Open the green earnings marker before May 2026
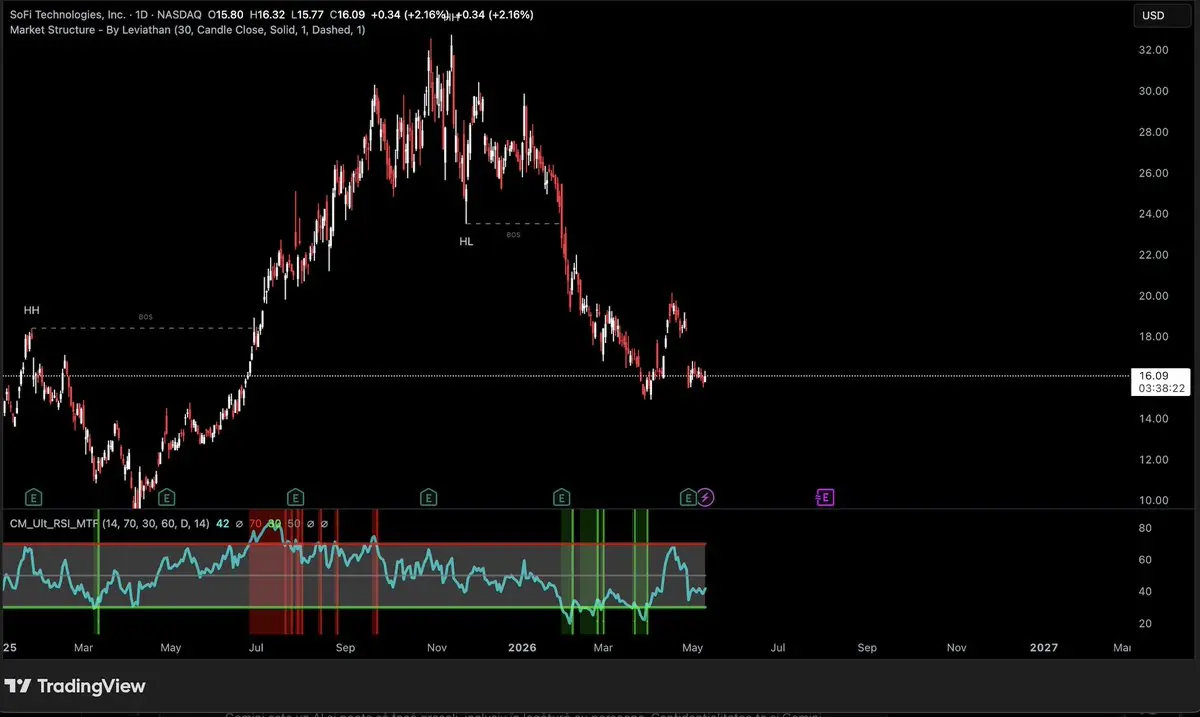 click(688, 496)
